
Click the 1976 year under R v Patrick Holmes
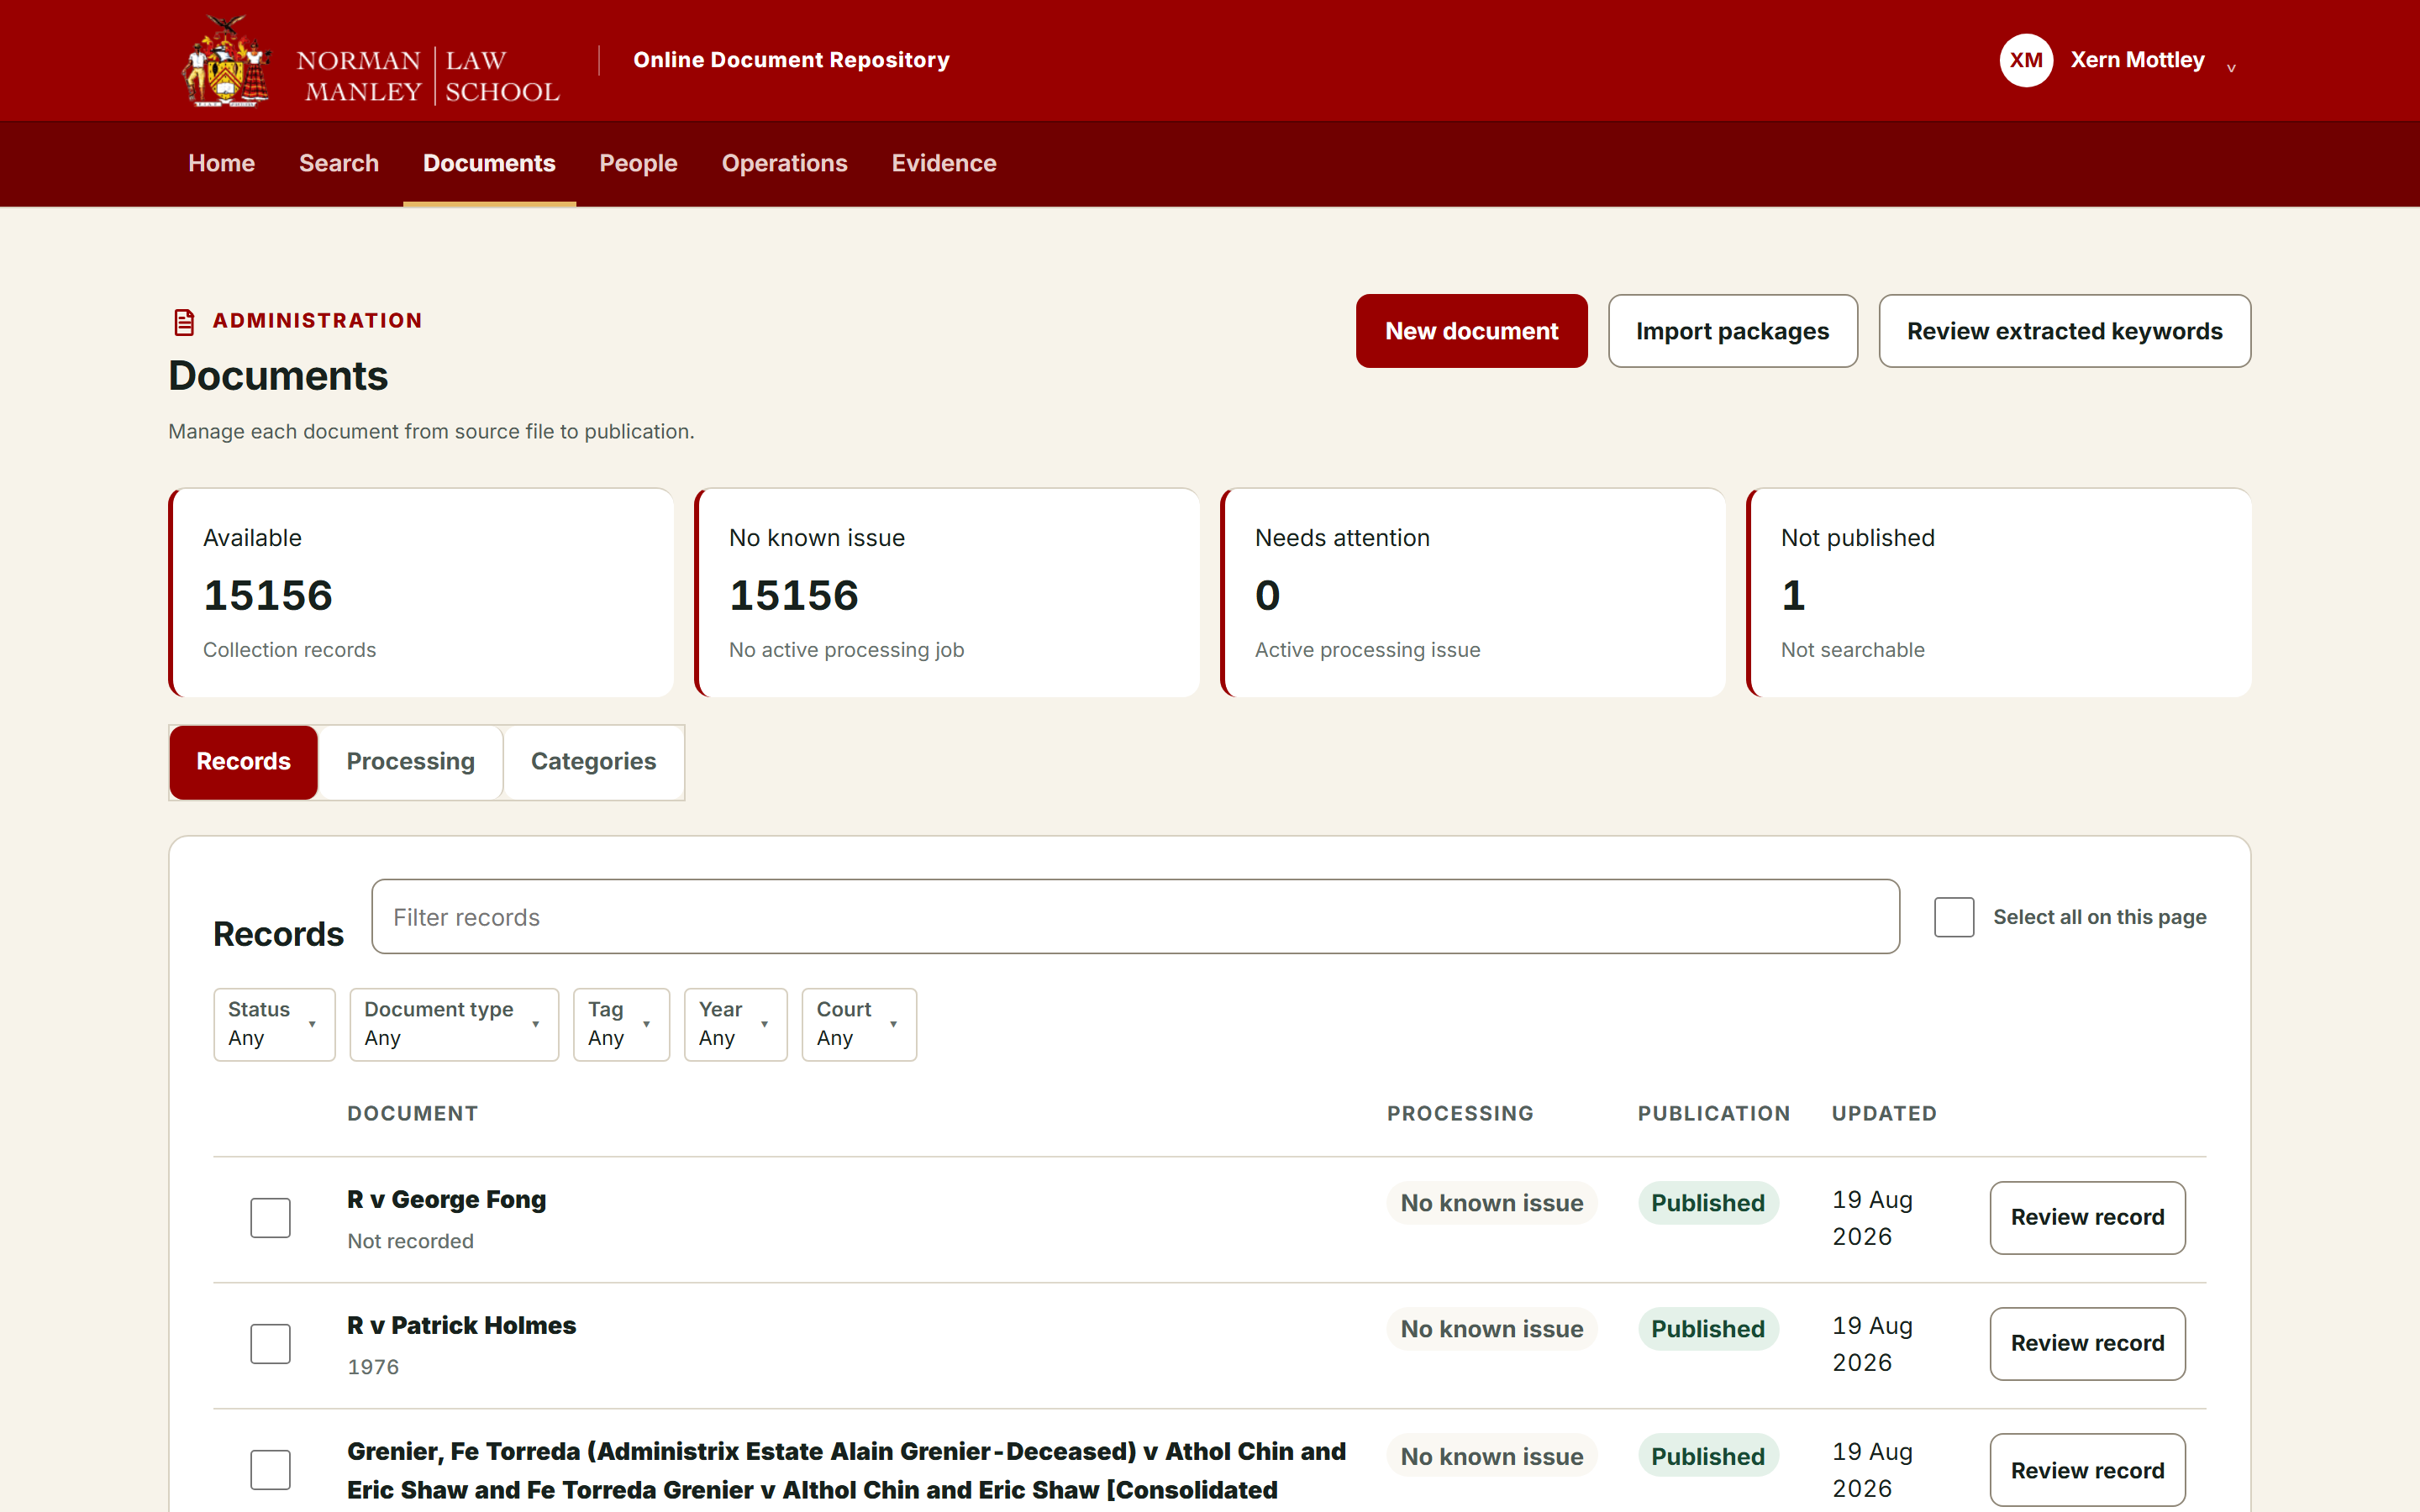pyautogui.click(x=373, y=1367)
